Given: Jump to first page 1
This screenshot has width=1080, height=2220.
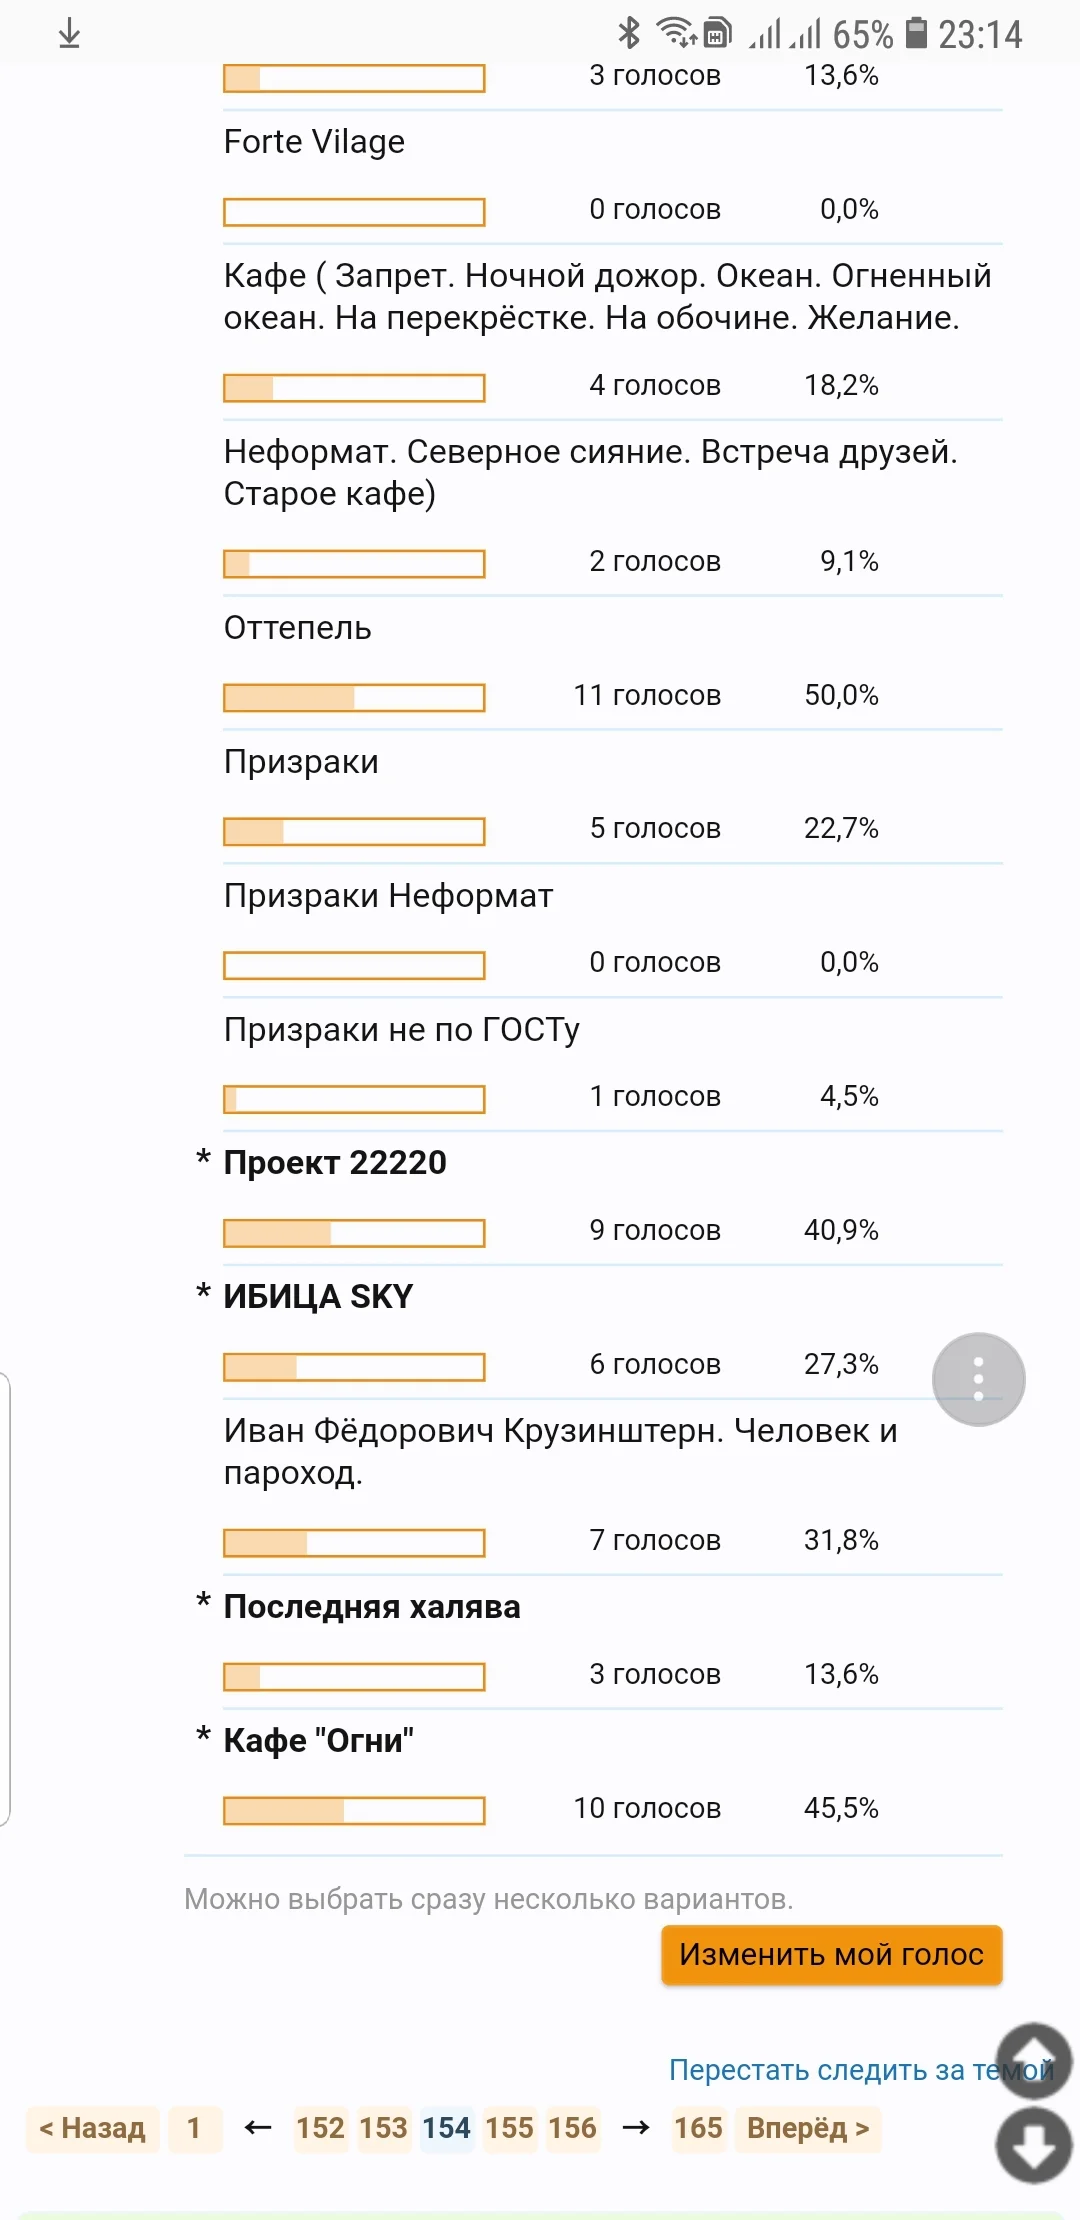Looking at the screenshot, I should point(194,2128).
